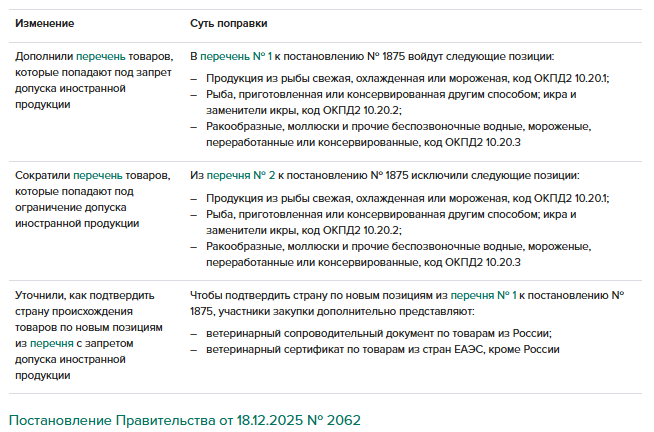Click 'Уточнили, как подтвердить страну происхождения' cell

[x=89, y=336]
